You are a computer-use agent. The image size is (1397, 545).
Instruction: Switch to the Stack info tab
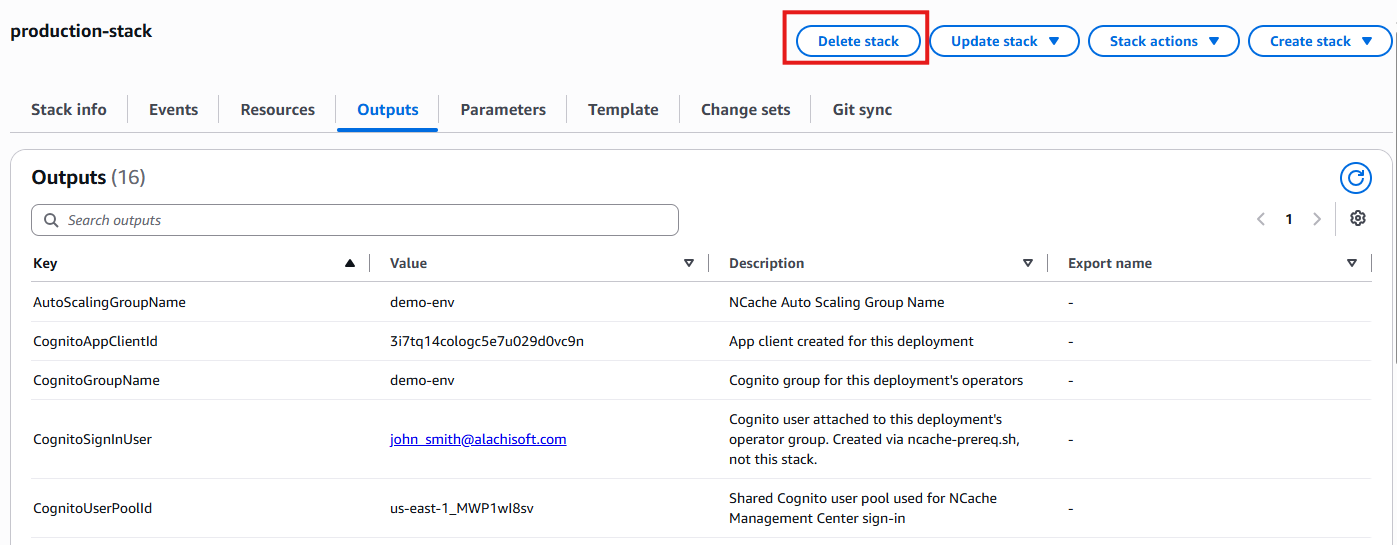pyautogui.click(x=69, y=110)
